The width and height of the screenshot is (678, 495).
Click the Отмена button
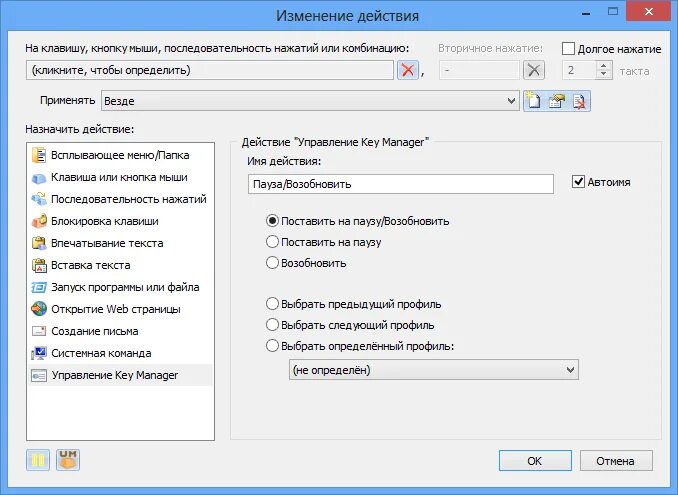click(616, 461)
